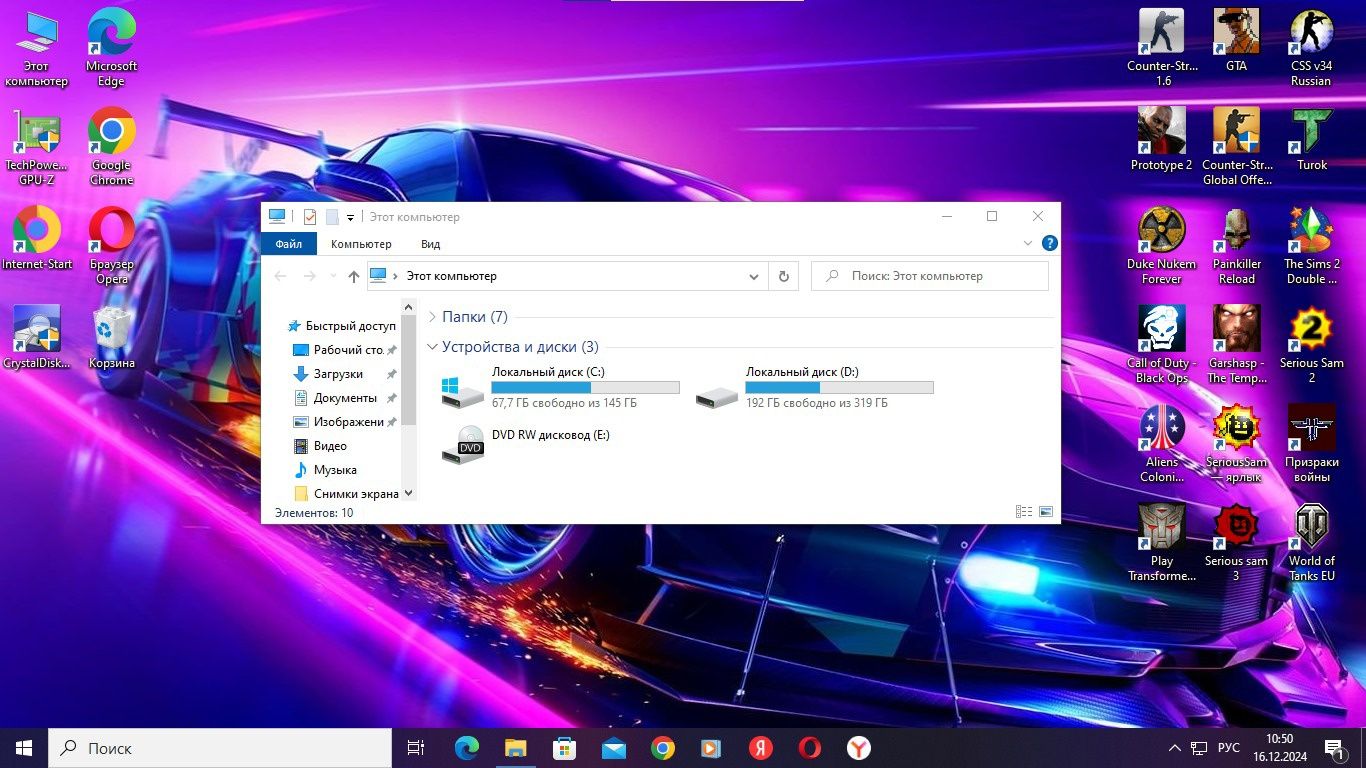This screenshot has height=768, width=1366.
Task: Select Microsoft Edge desktop icon
Action: coord(111,48)
